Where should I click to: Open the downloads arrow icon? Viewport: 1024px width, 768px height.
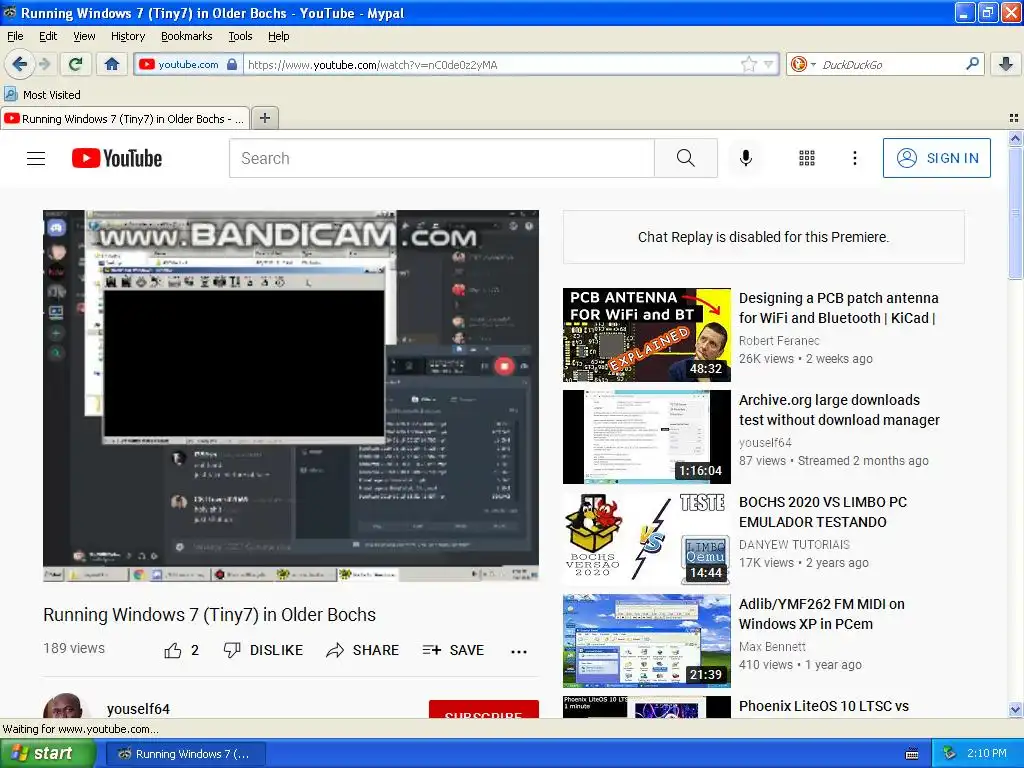coord(1006,64)
